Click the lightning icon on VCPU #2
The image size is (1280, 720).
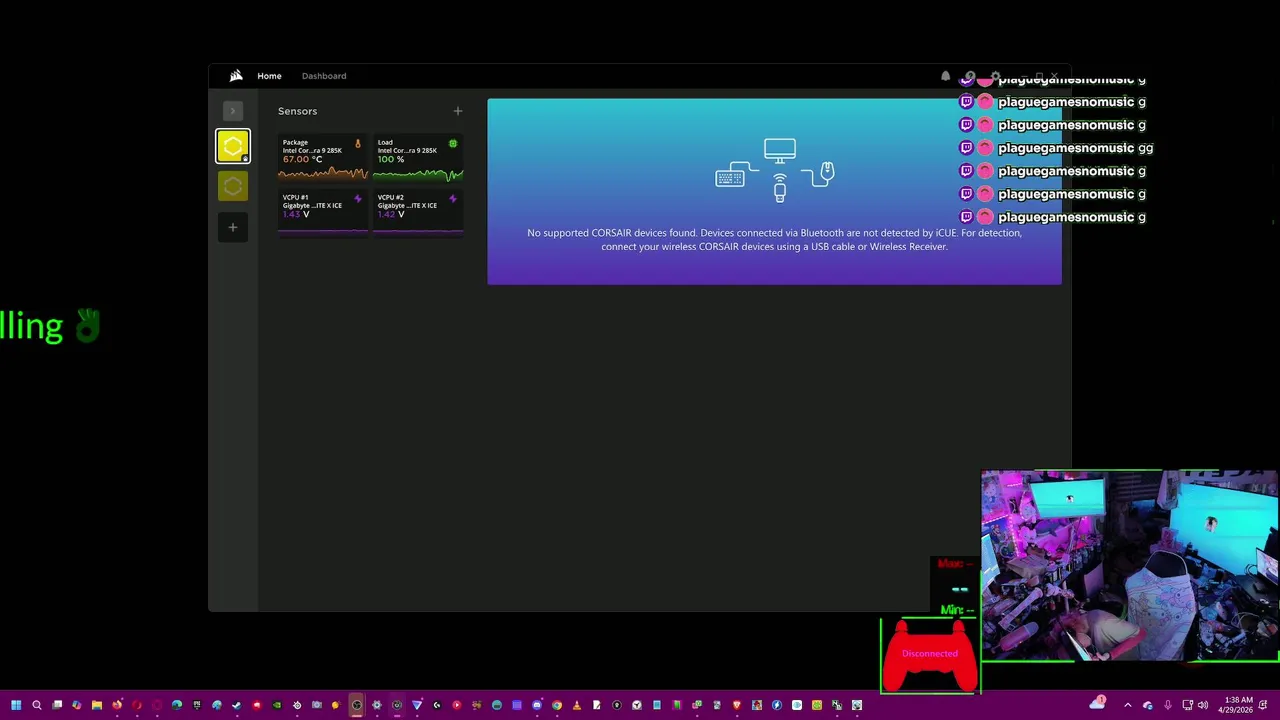(453, 199)
